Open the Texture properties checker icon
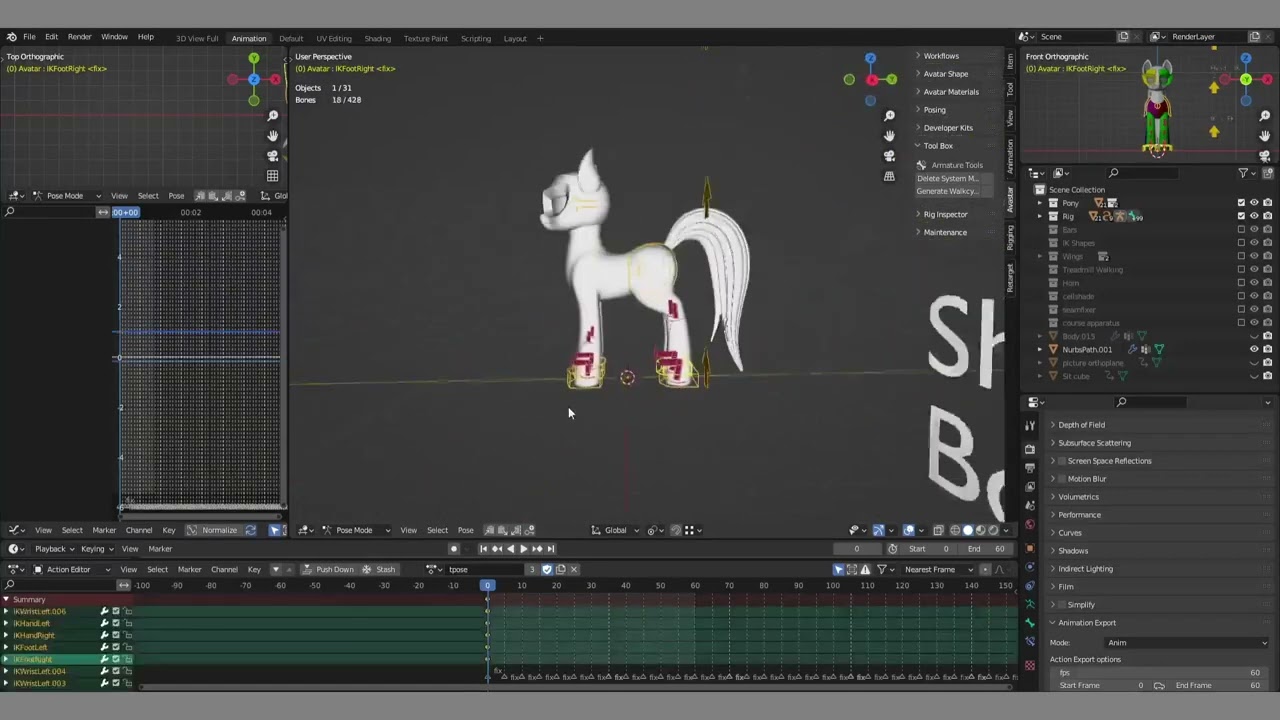The width and height of the screenshot is (1280, 720). click(1030, 665)
